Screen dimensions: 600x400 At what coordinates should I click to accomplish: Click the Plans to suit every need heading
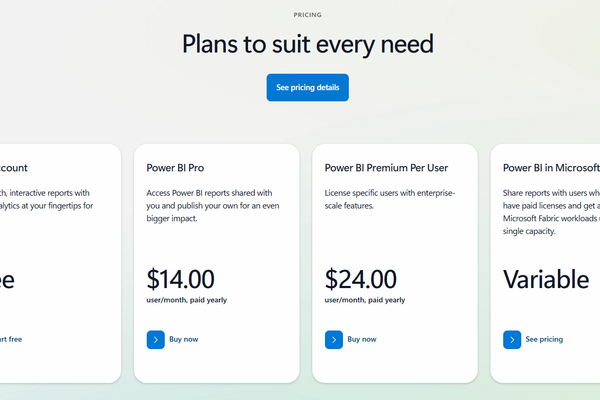coord(307,44)
